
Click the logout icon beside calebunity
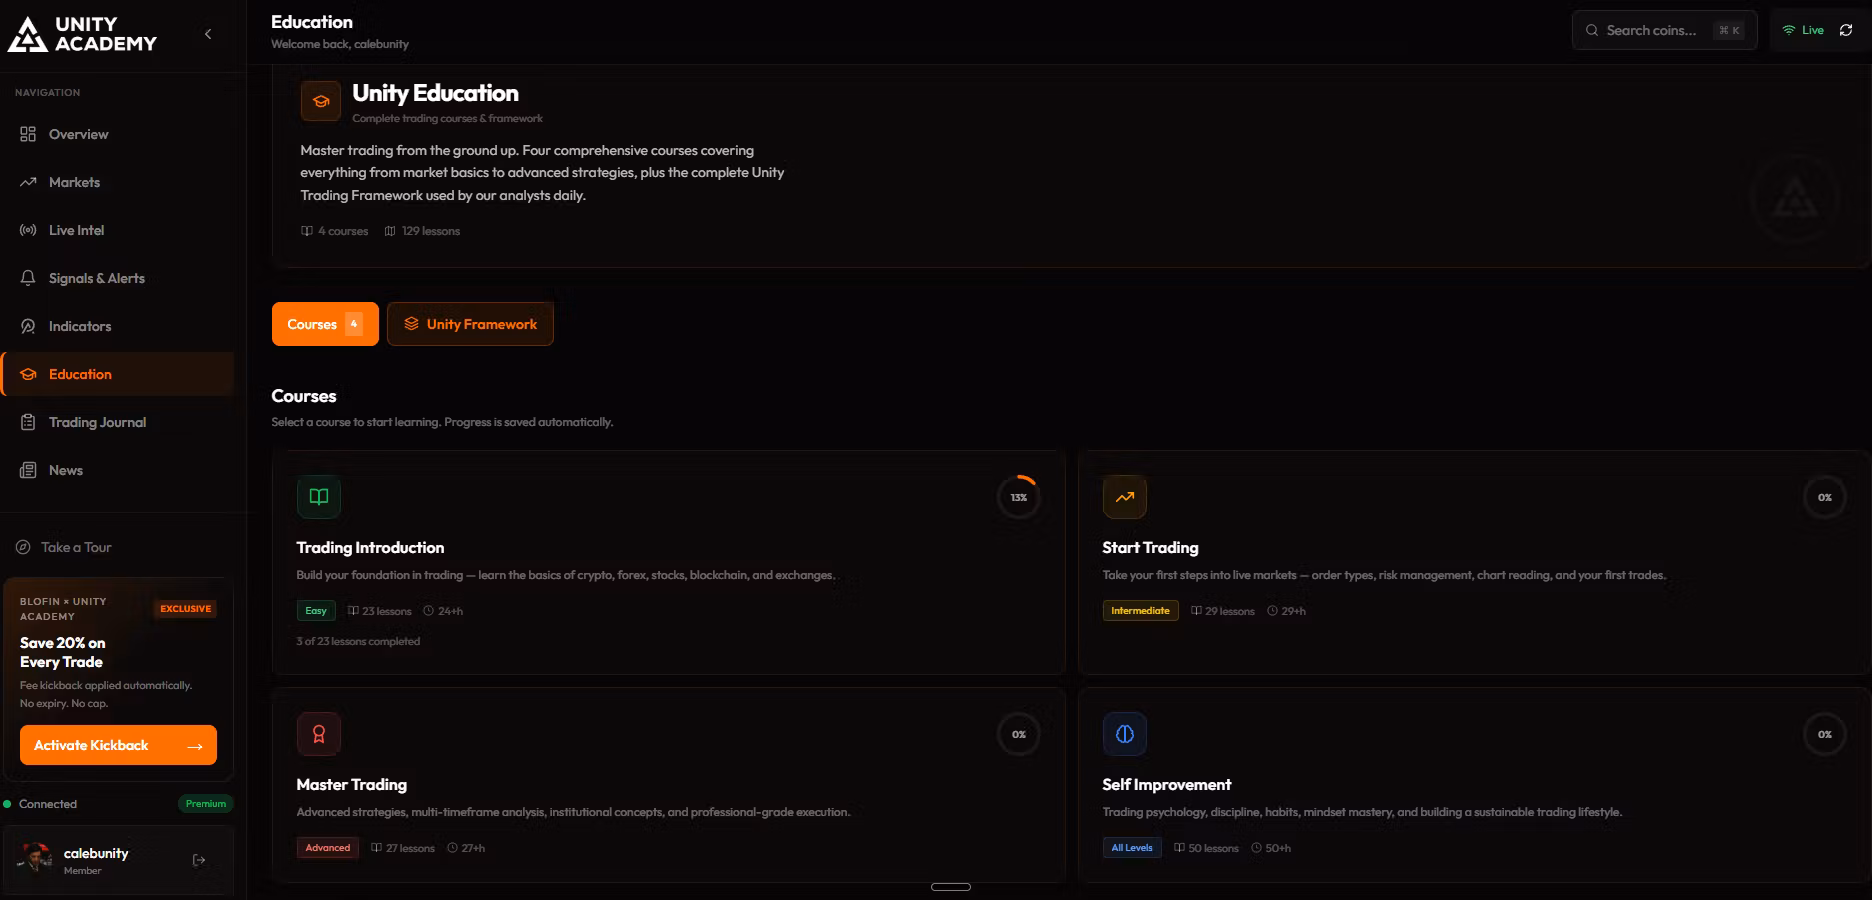199,860
